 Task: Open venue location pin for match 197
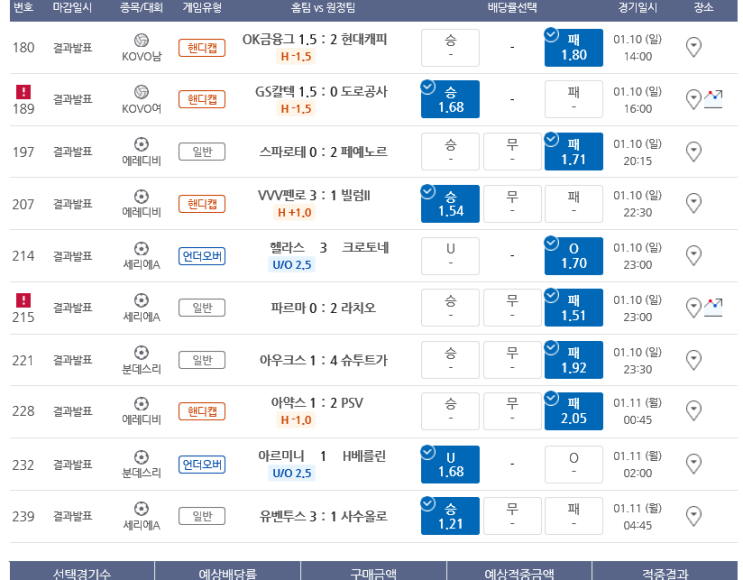[x=693, y=152]
